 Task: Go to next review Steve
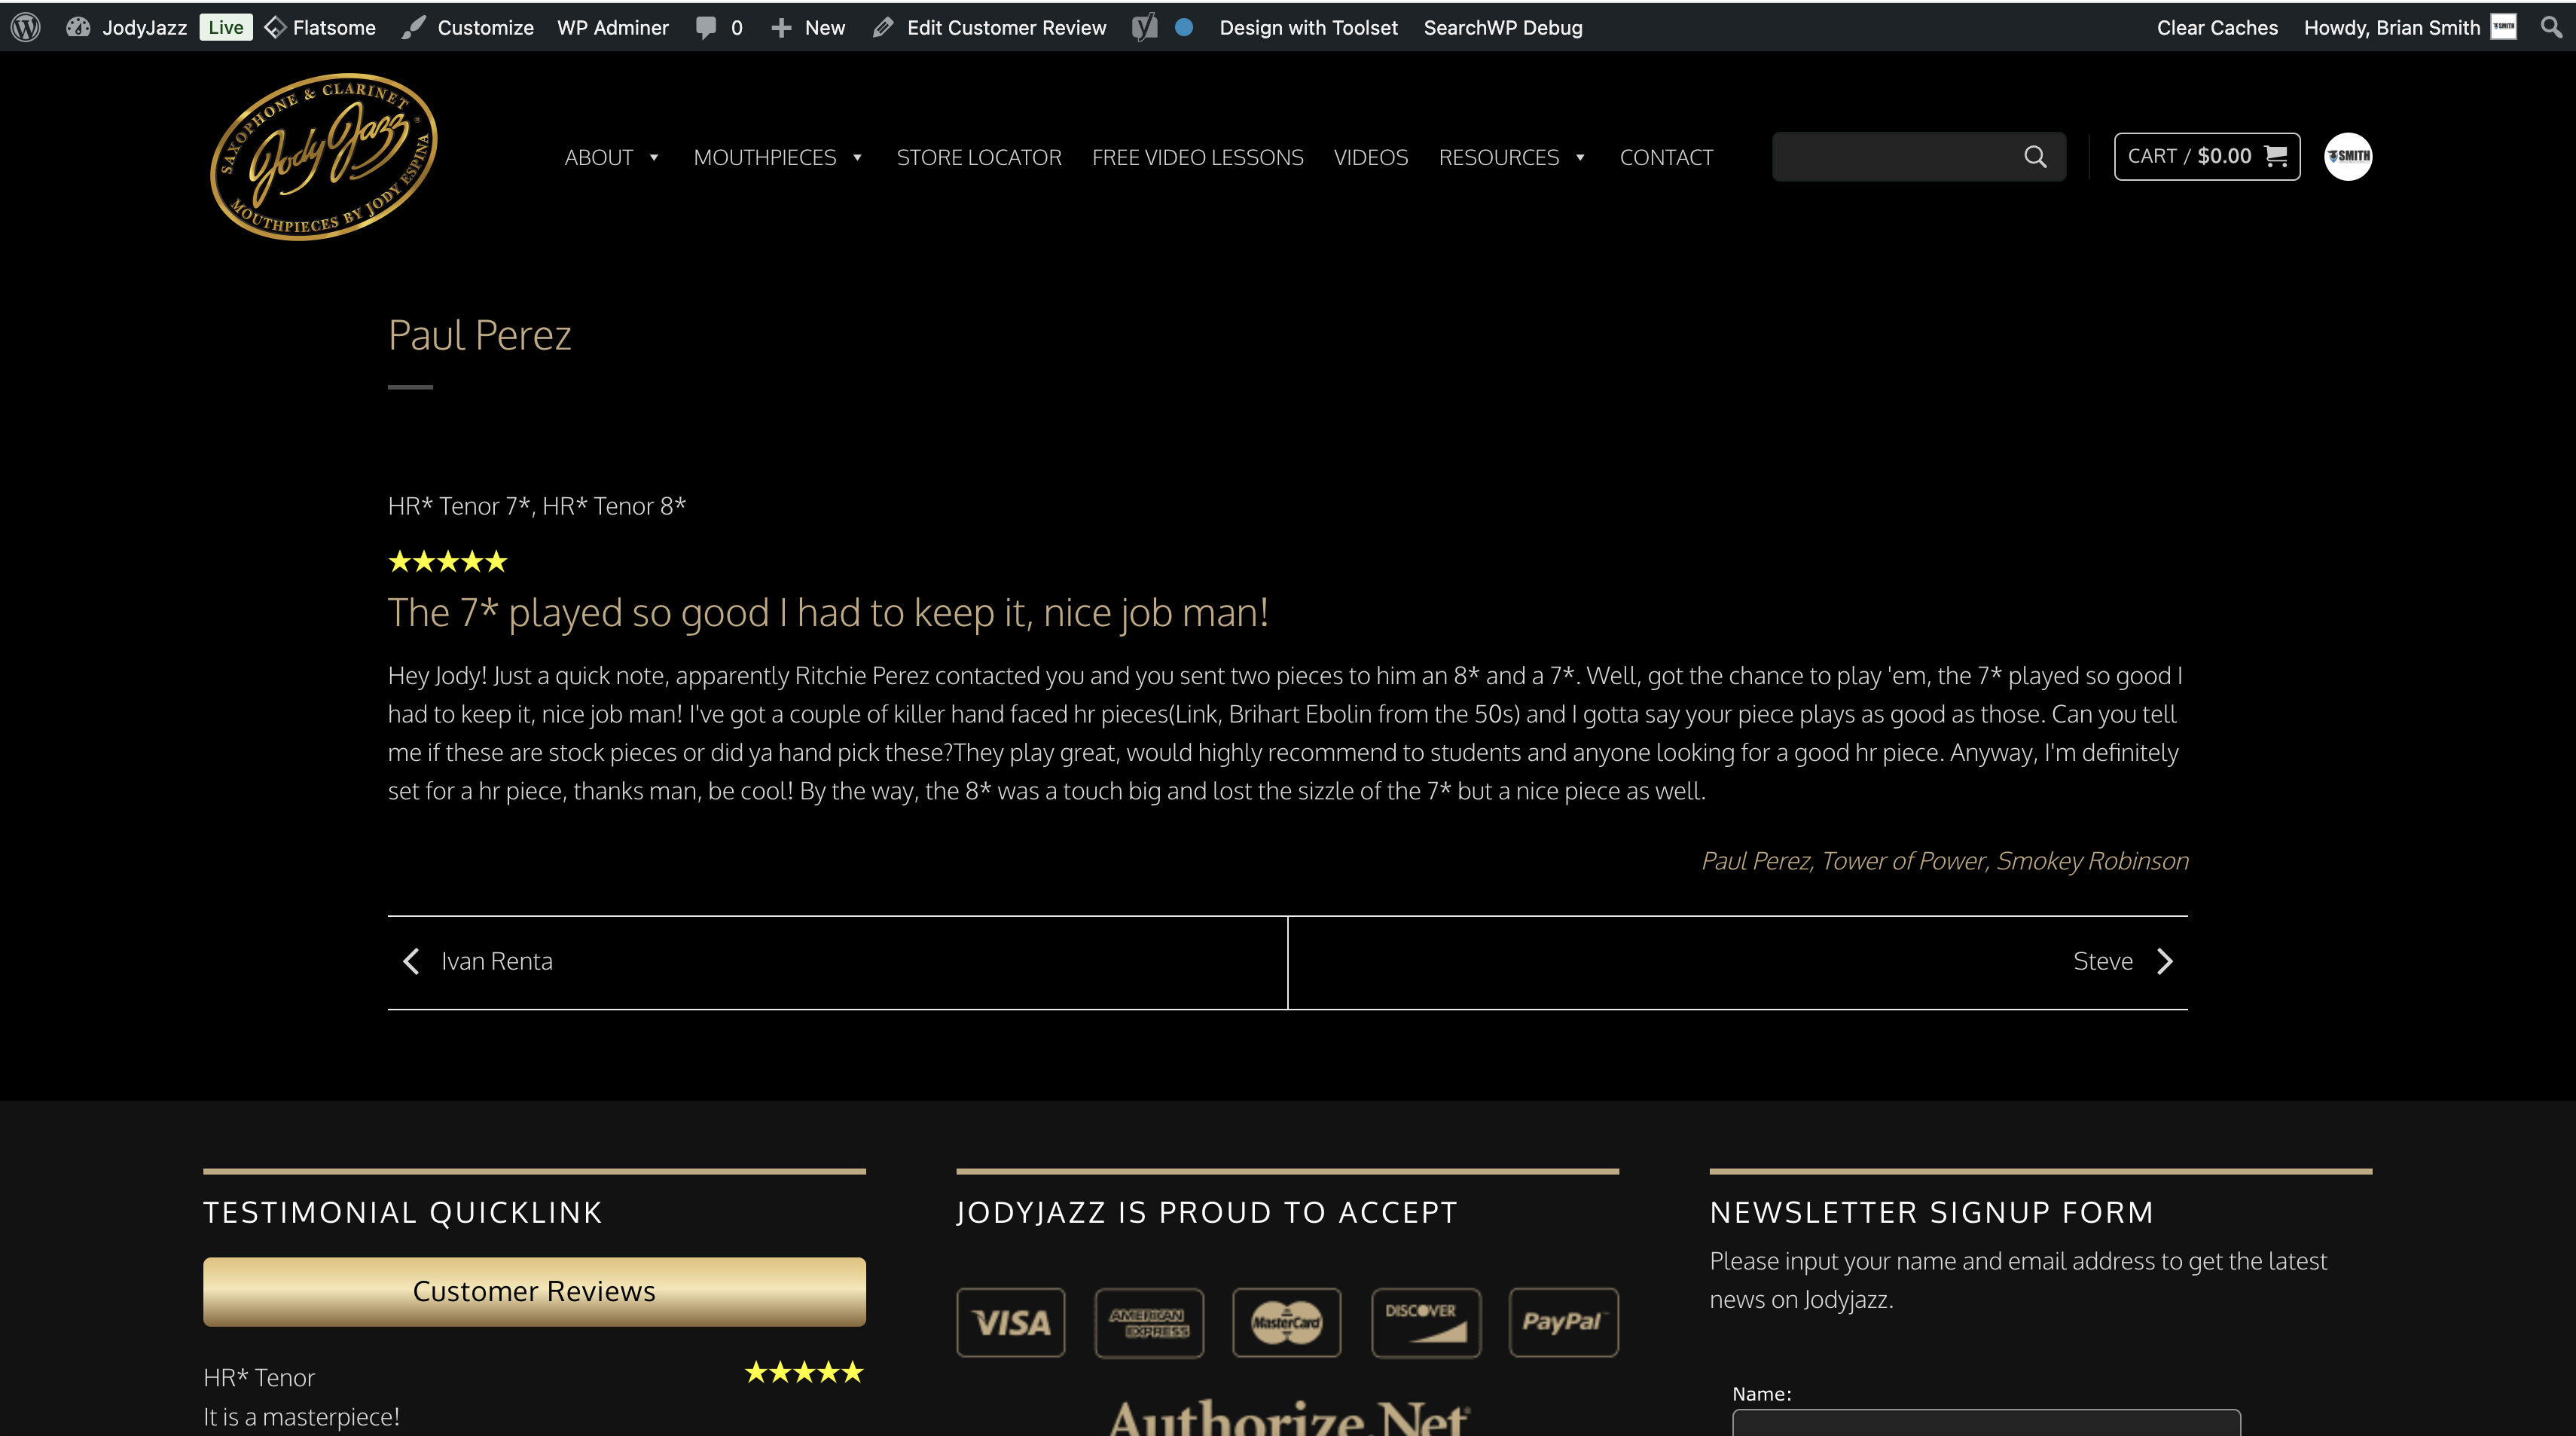tap(2103, 961)
